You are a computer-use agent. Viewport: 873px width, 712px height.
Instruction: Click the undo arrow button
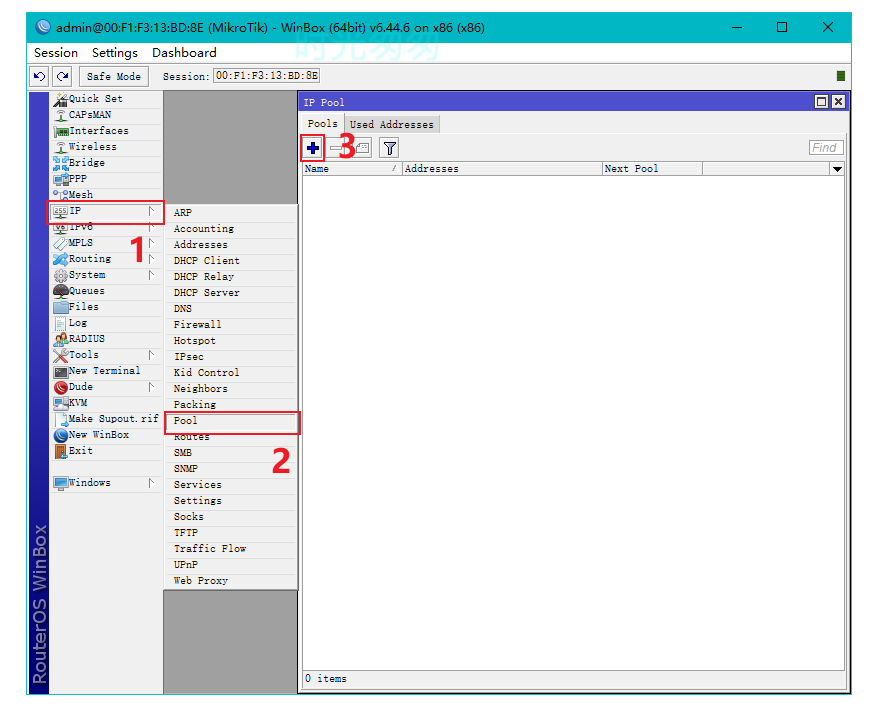tap(39, 76)
